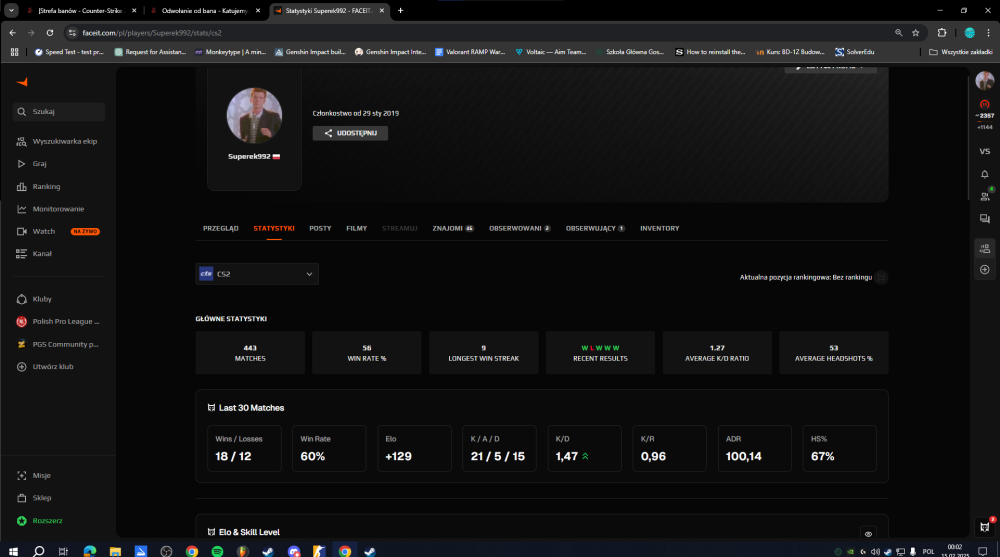1000x557 pixels.
Task: Reload the page in browser
Action: click(50, 33)
